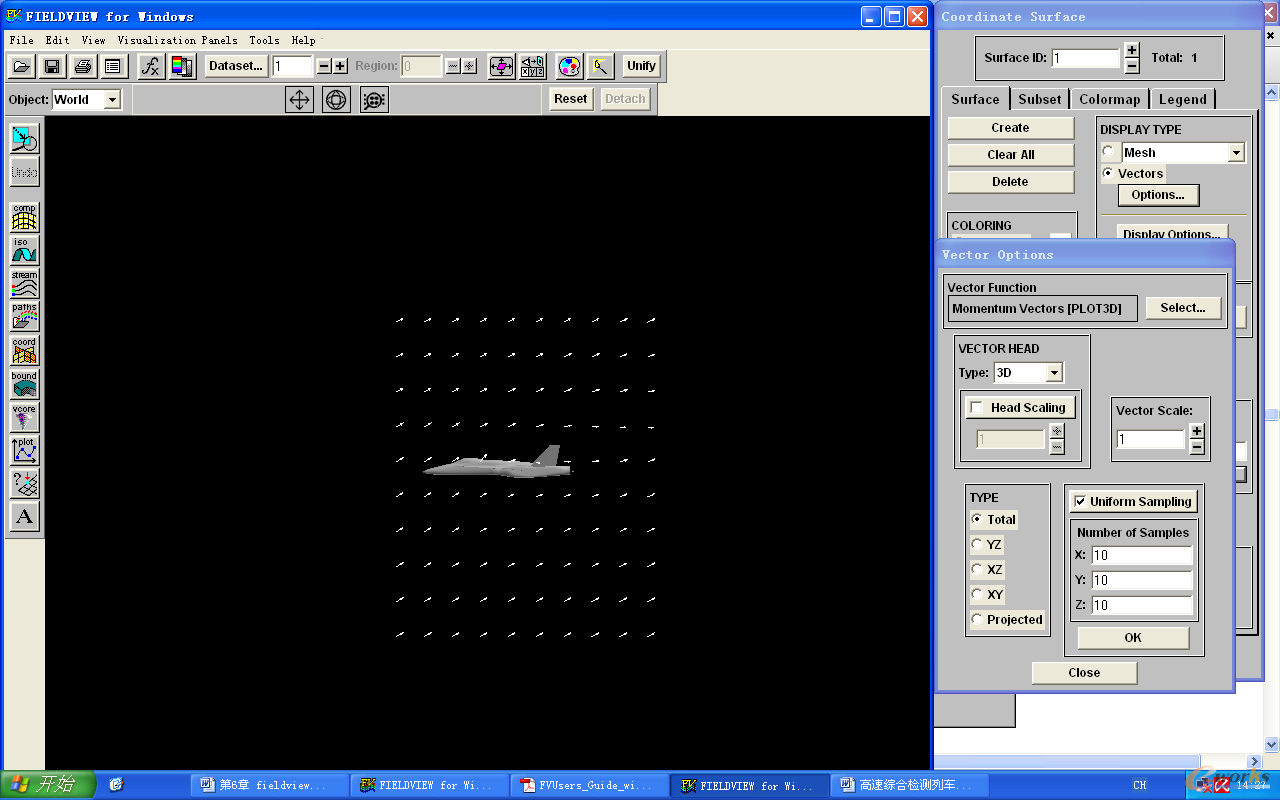The width and height of the screenshot is (1280, 800).
Task: Select the XZ vector type radio button
Action: 977,569
